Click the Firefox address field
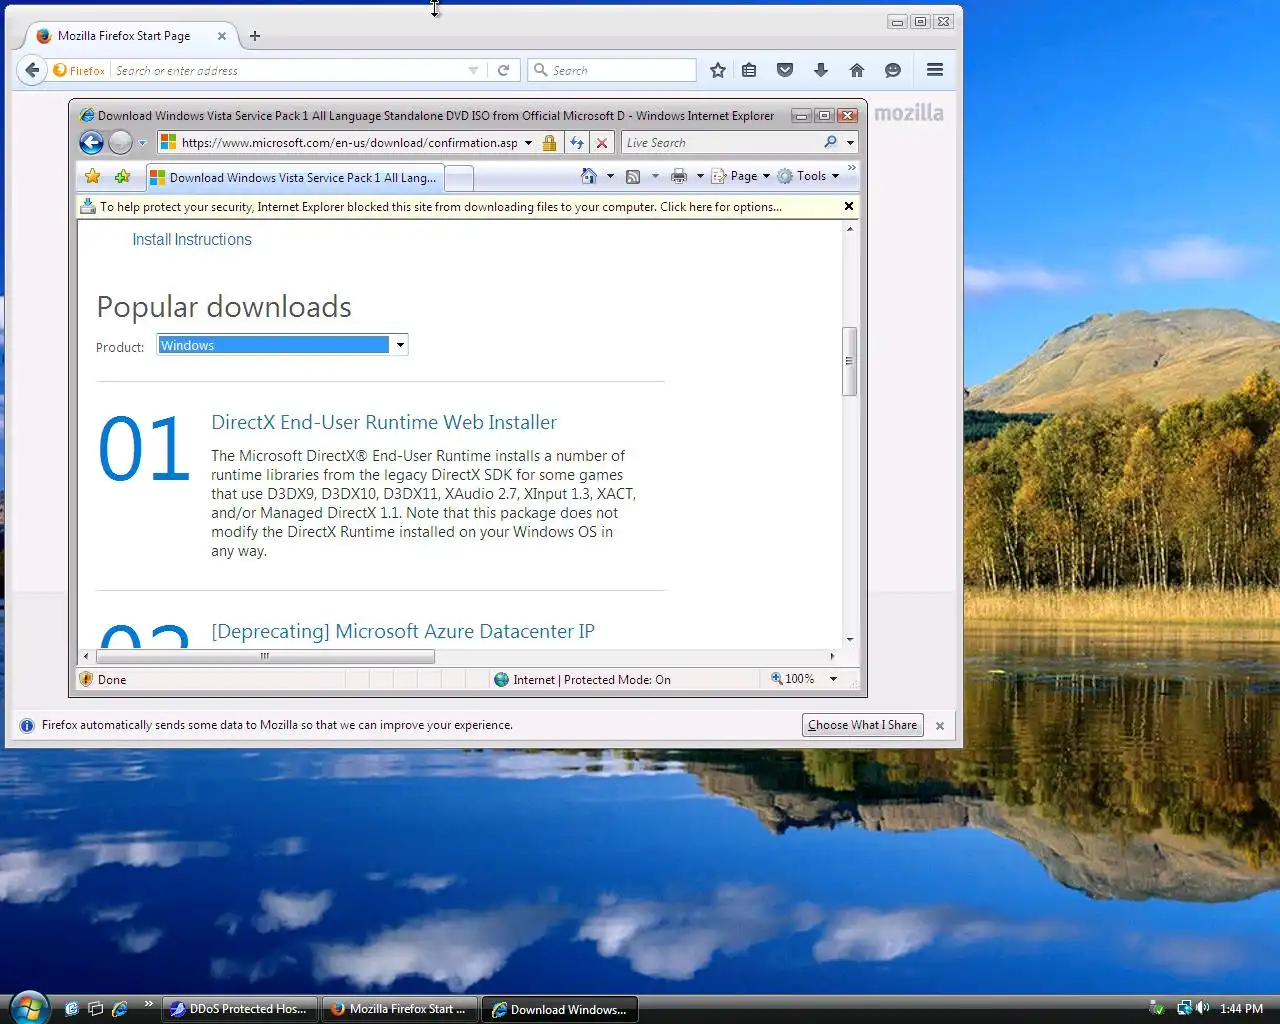Viewport: 1280px width, 1024px height. pyautogui.click(x=290, y=71)
